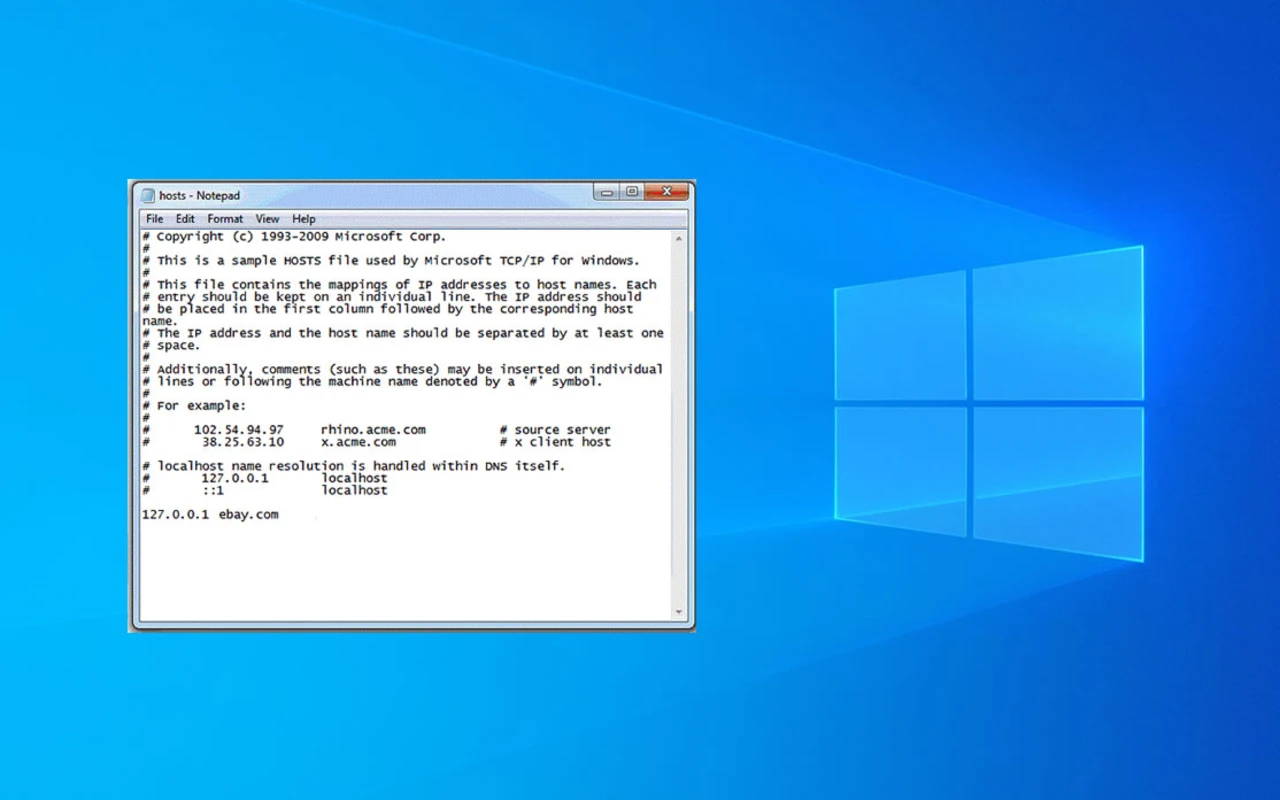Click the 'hosts - Notepad' title text
This screenshot has width=1280, height=800.
tap(200, 196)
